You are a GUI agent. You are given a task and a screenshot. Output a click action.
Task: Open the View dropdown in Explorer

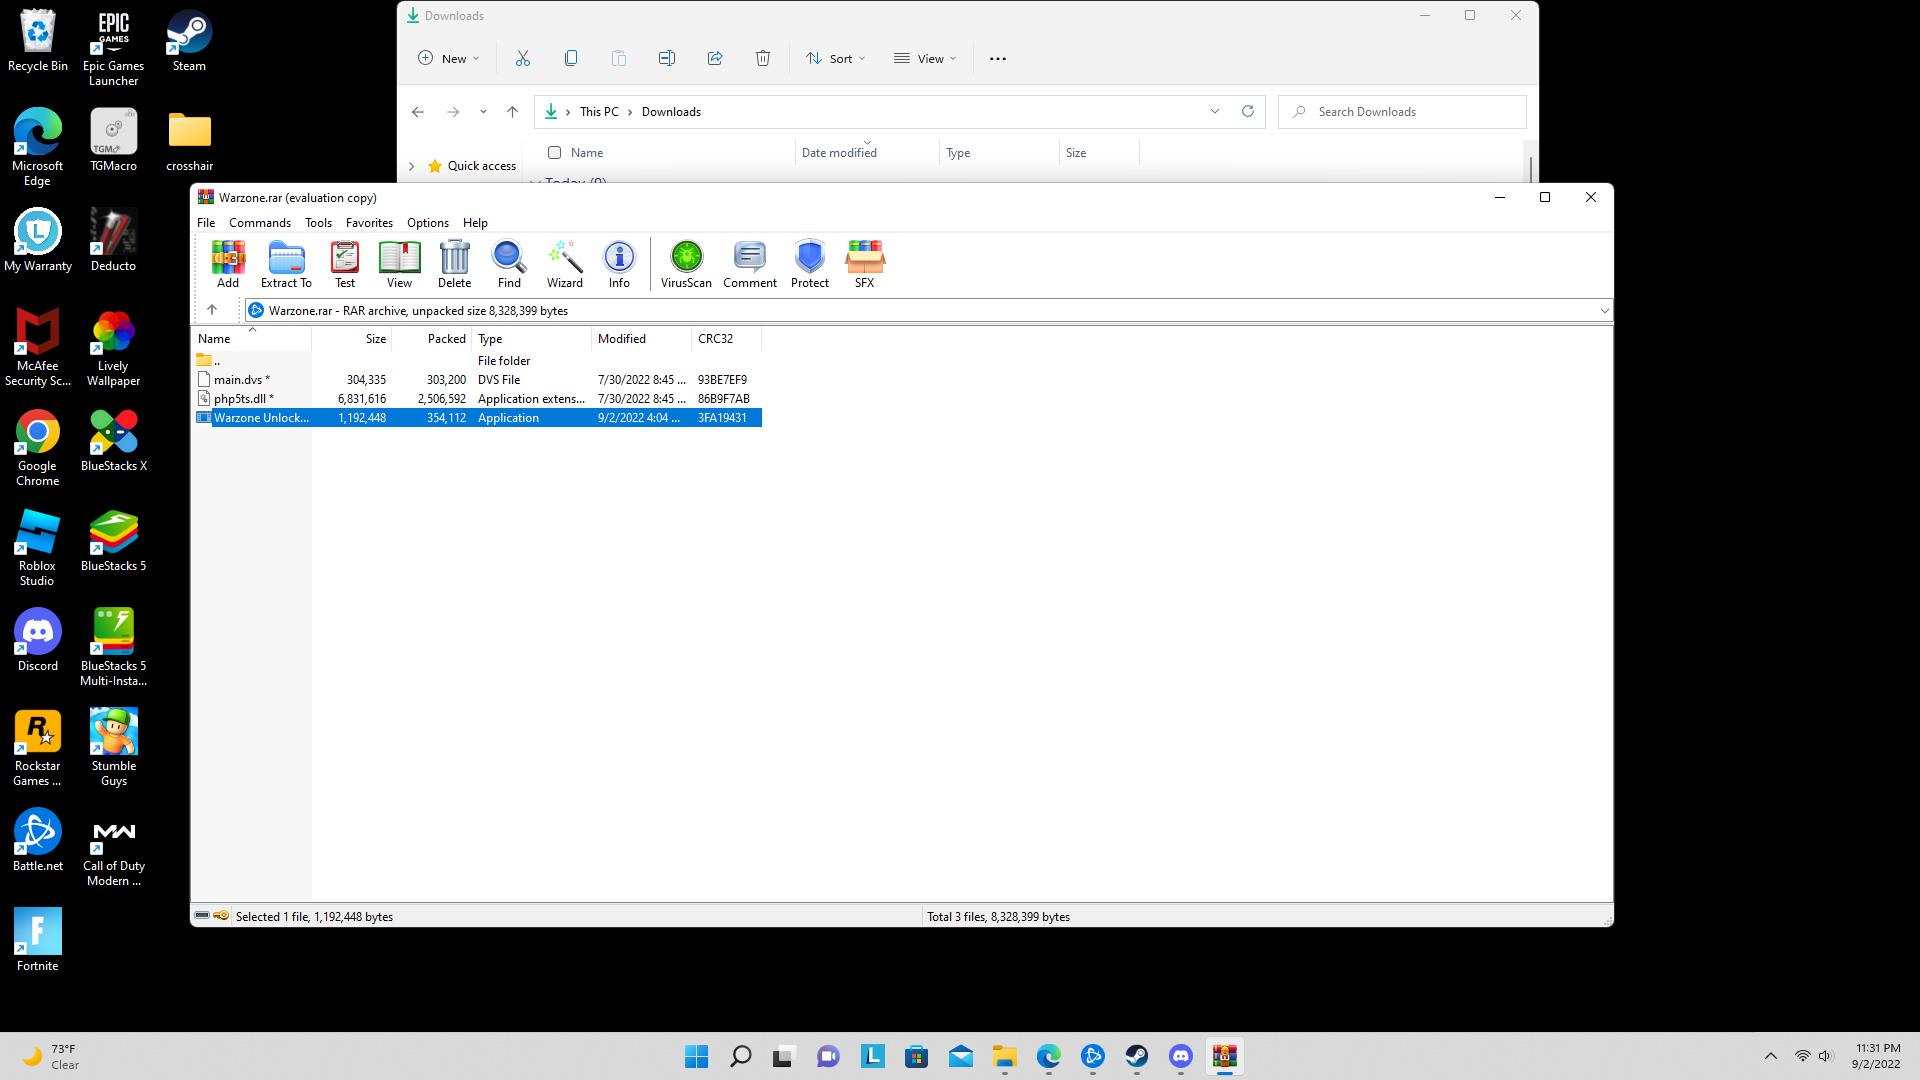coord(925,59)
